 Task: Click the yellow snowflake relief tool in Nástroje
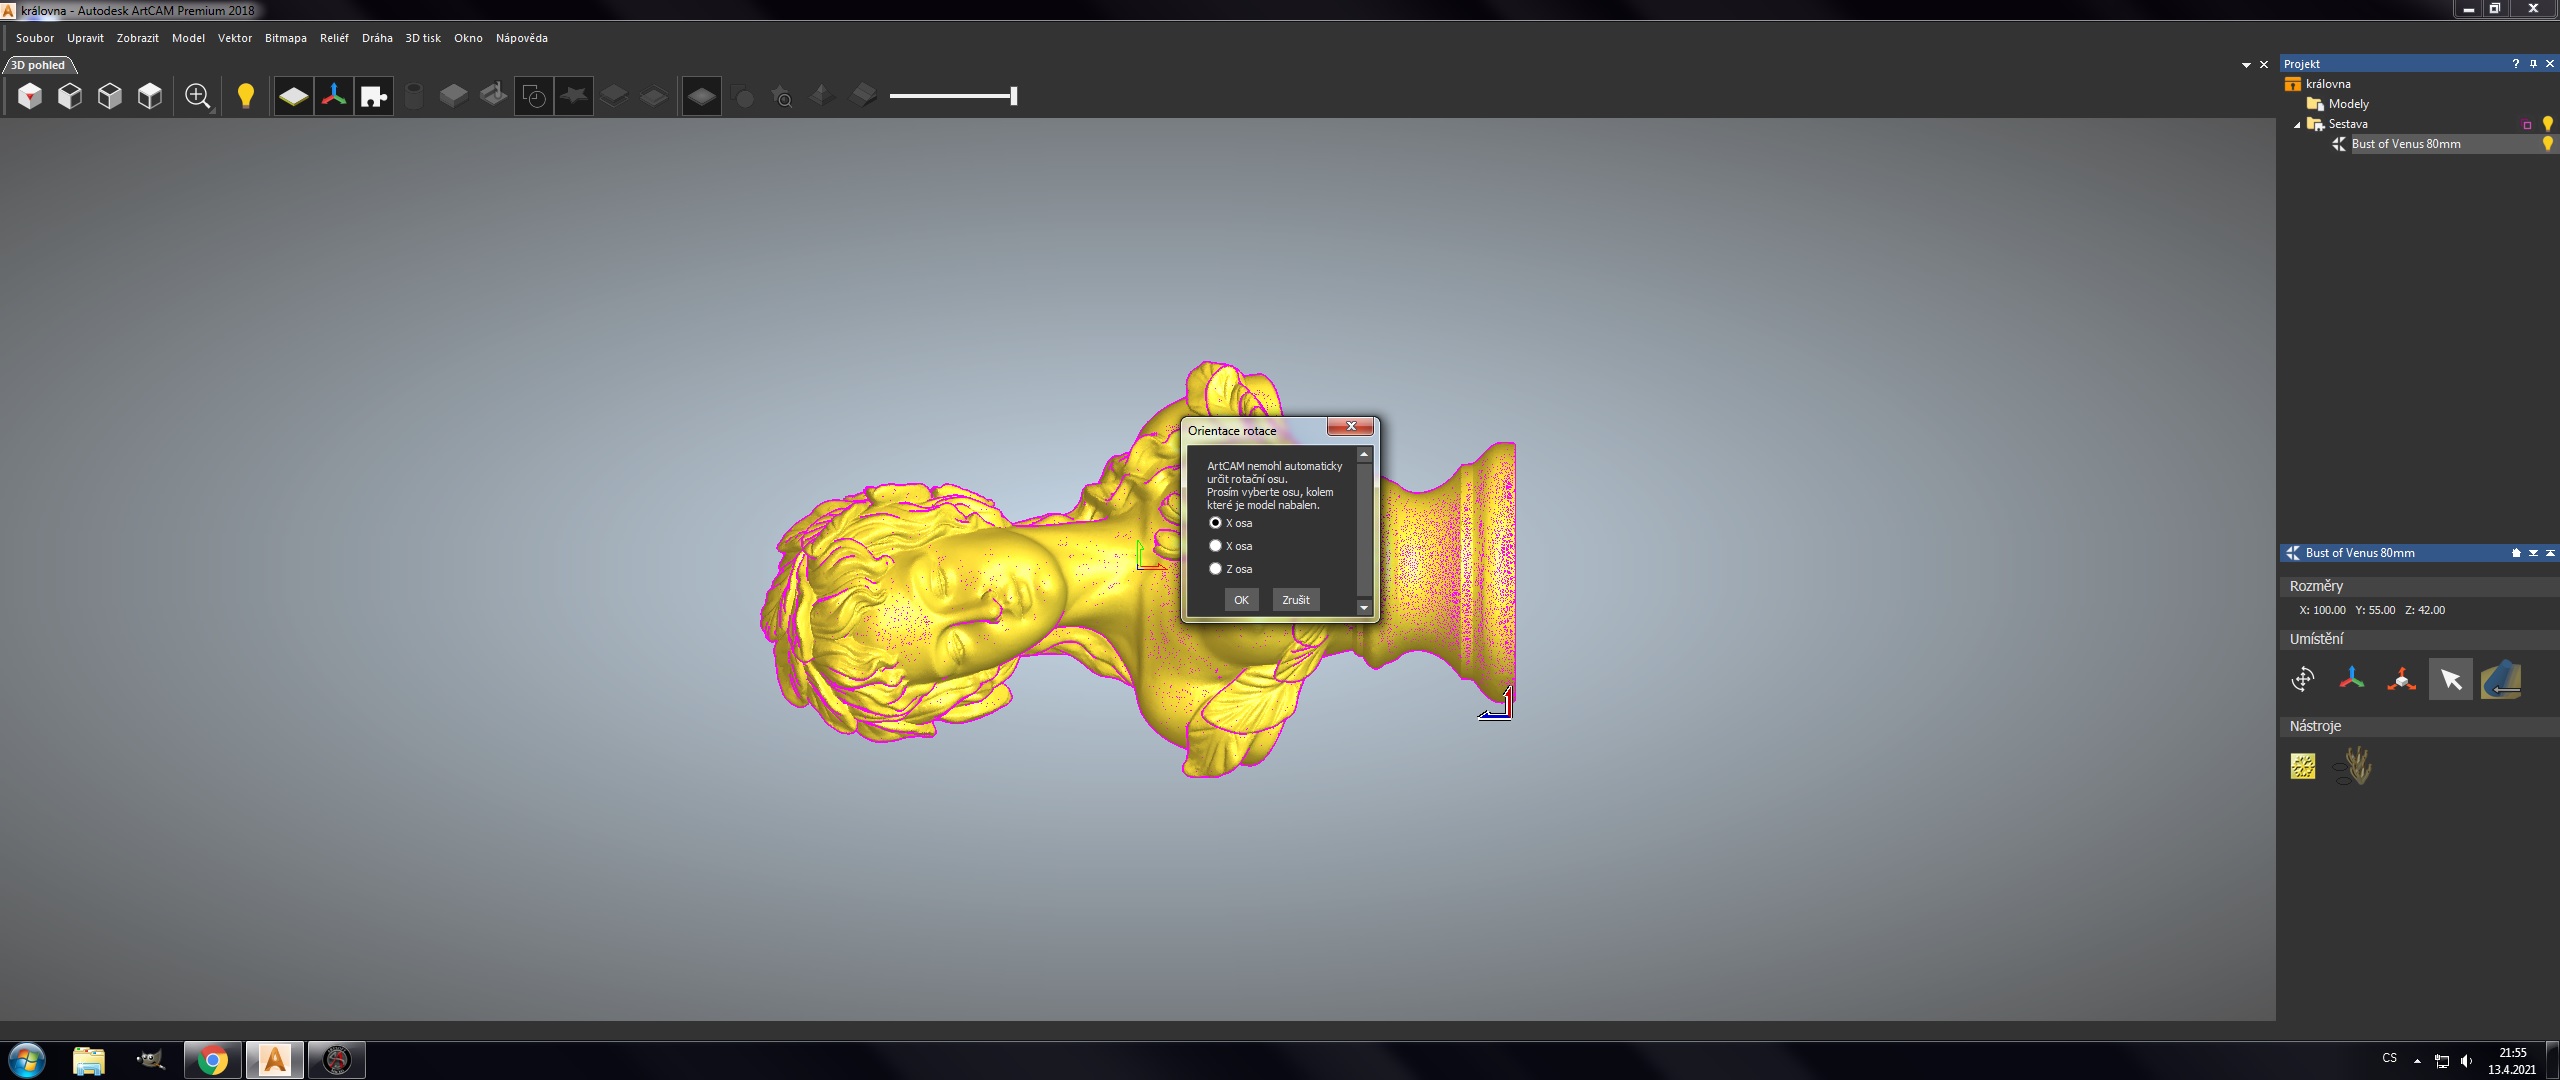coord(2303,766)
